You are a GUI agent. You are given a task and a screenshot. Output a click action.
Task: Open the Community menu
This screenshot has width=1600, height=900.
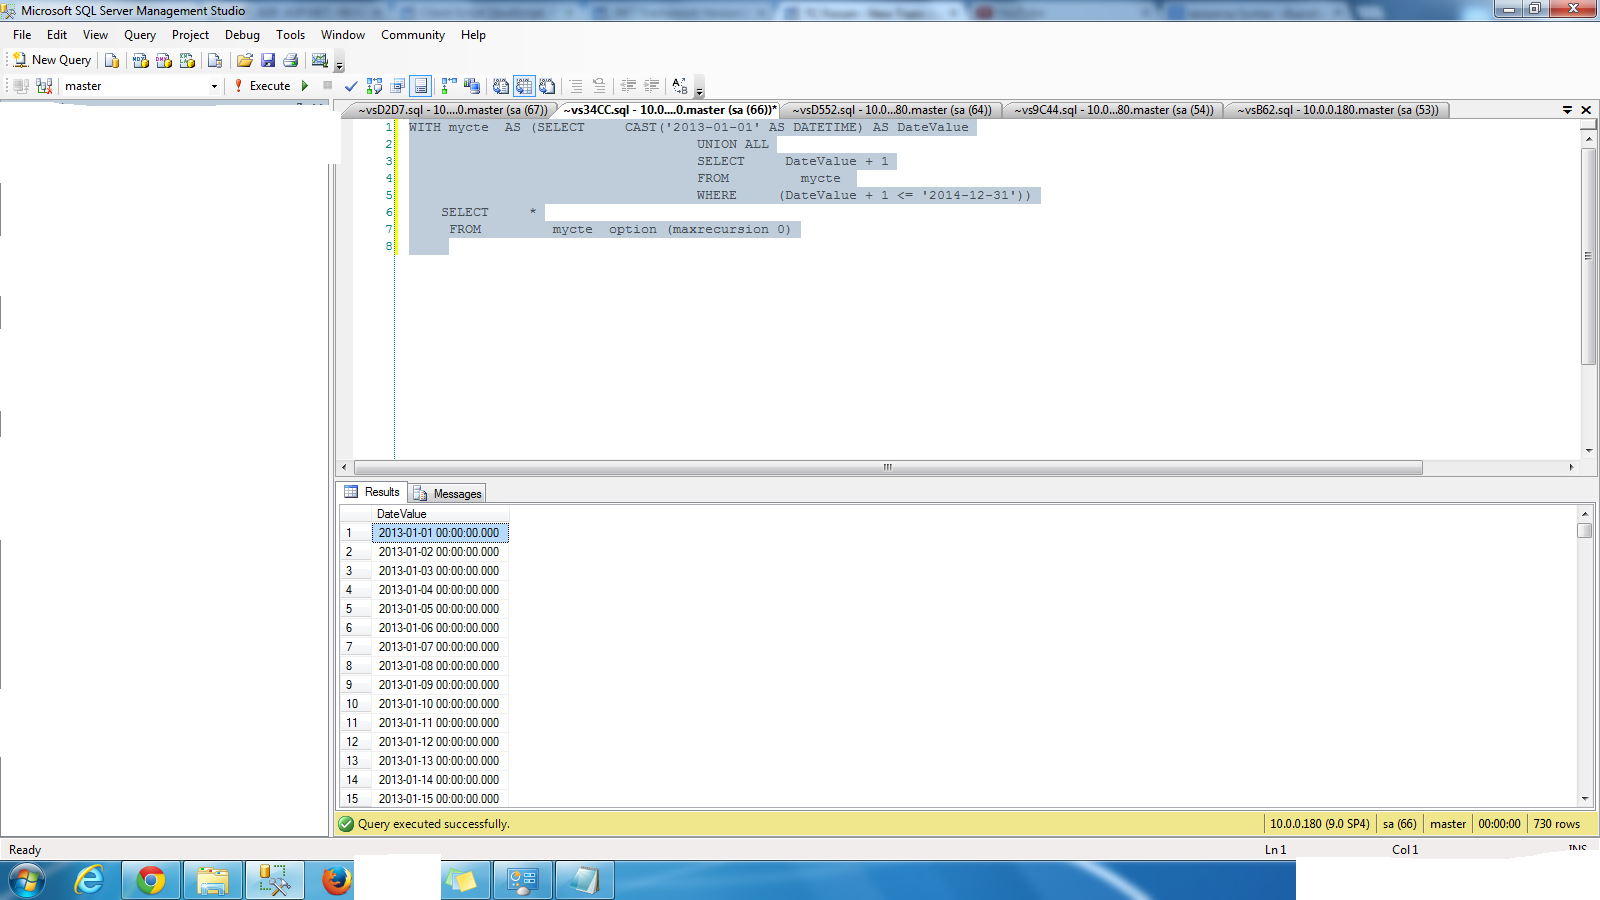point(413,35)
